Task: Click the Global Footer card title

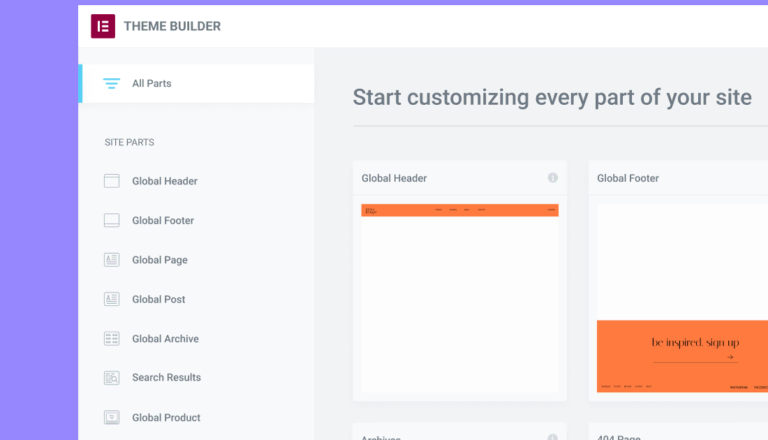Action: click(x=628, y=178)
